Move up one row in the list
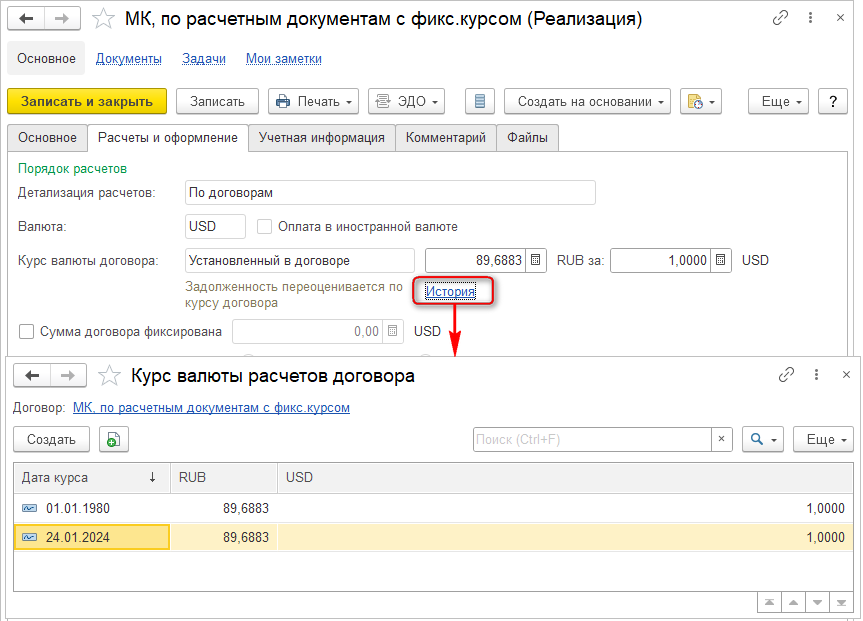Screen dimensions: 863x621 [x=793, y=603]
